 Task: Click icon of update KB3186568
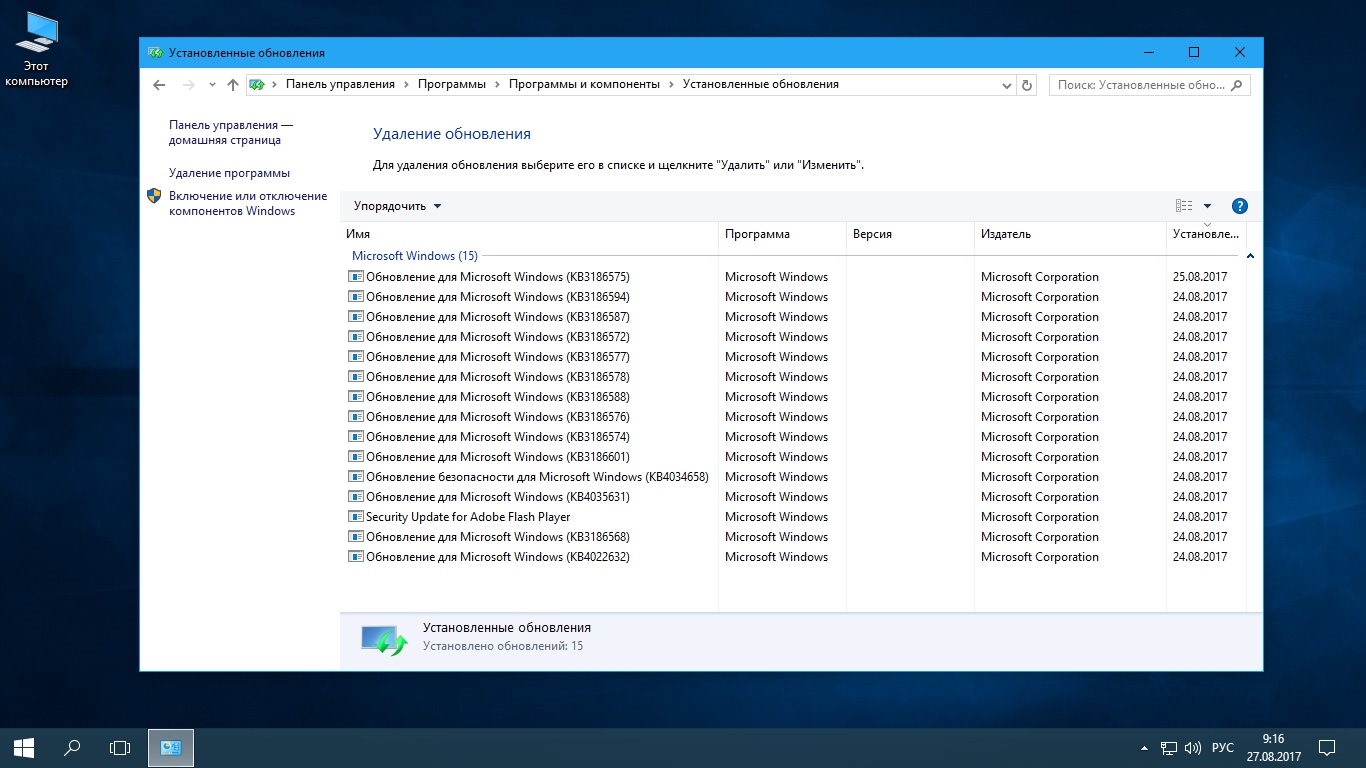click(355, 537)
